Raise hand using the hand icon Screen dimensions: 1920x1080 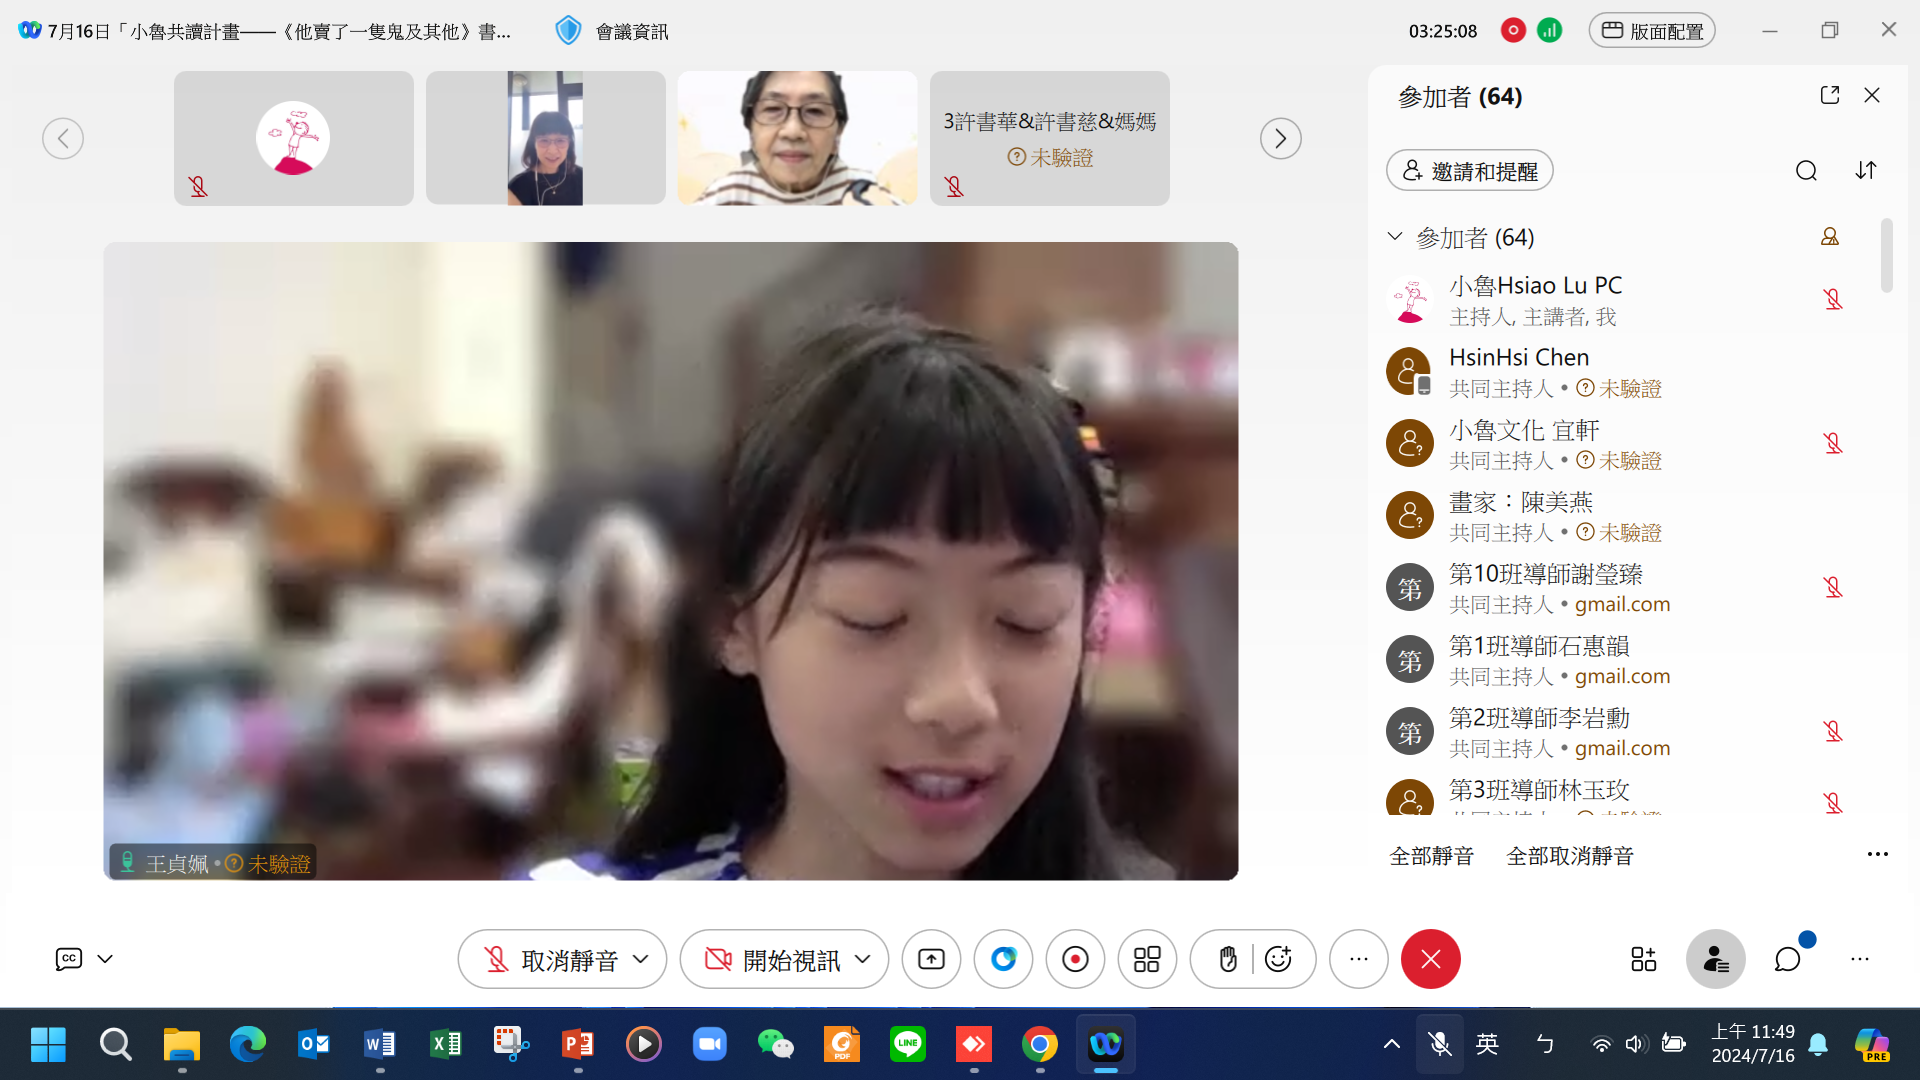1228,960
